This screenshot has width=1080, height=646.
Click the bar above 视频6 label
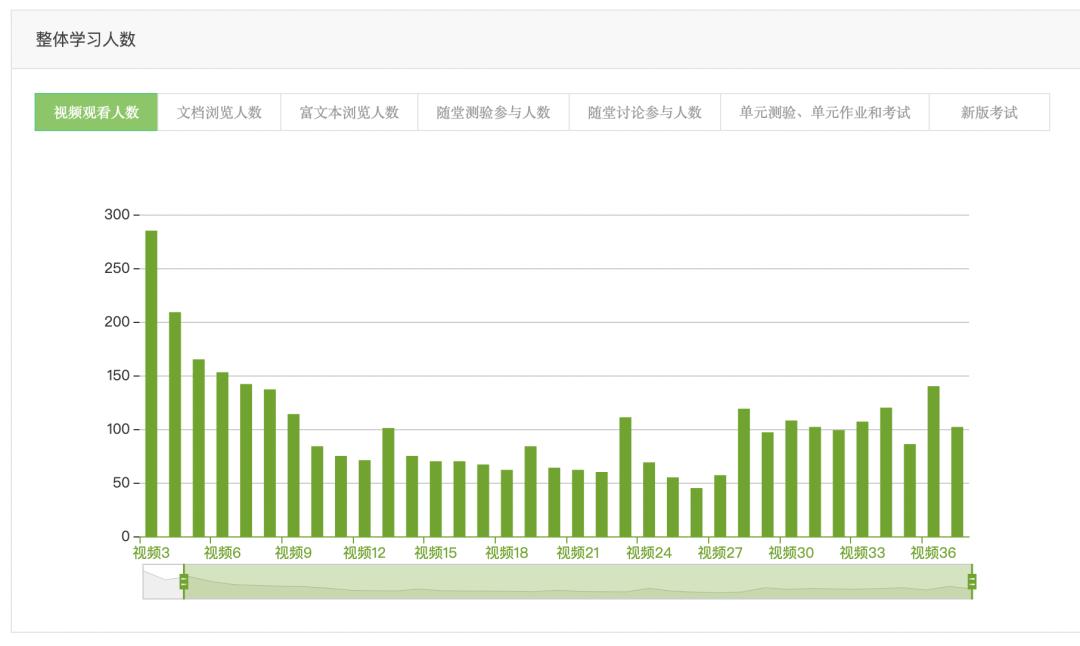(x=222, y=455)
